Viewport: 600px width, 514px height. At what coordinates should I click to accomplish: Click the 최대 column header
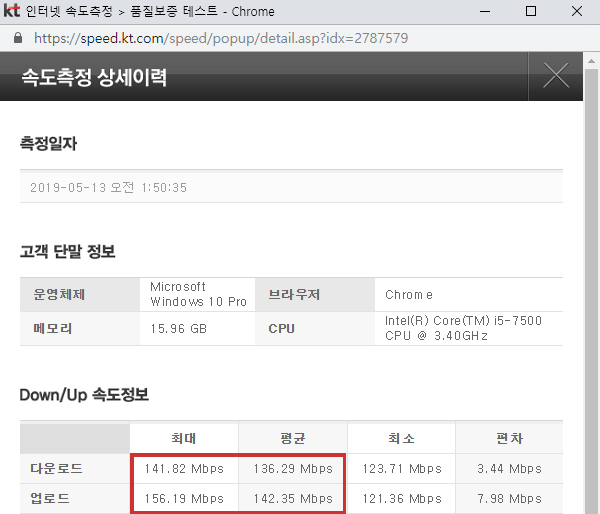pos(184,438)
